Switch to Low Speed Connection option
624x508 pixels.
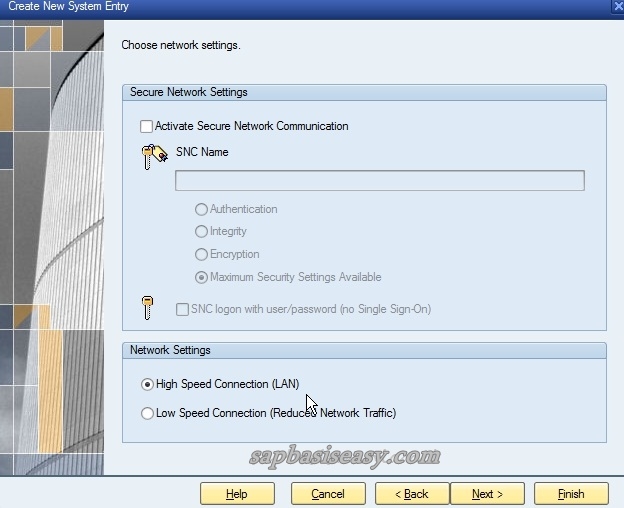click(148, 413)
